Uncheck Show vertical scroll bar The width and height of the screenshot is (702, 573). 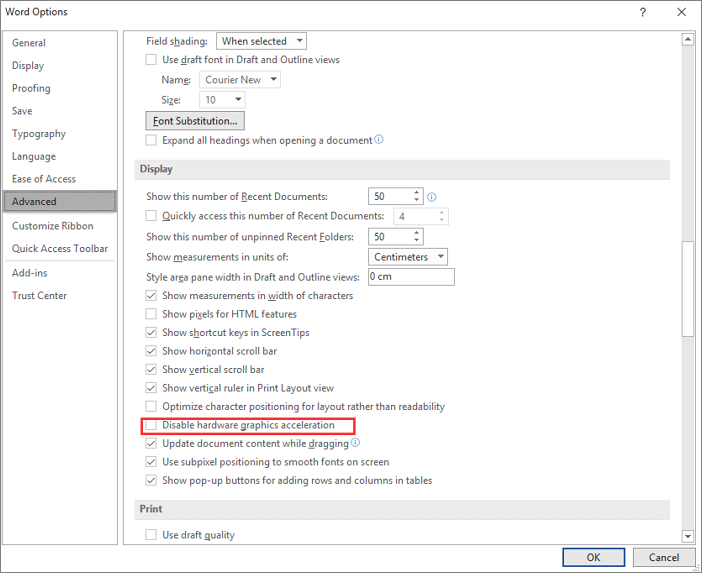(x=151, y=369)
